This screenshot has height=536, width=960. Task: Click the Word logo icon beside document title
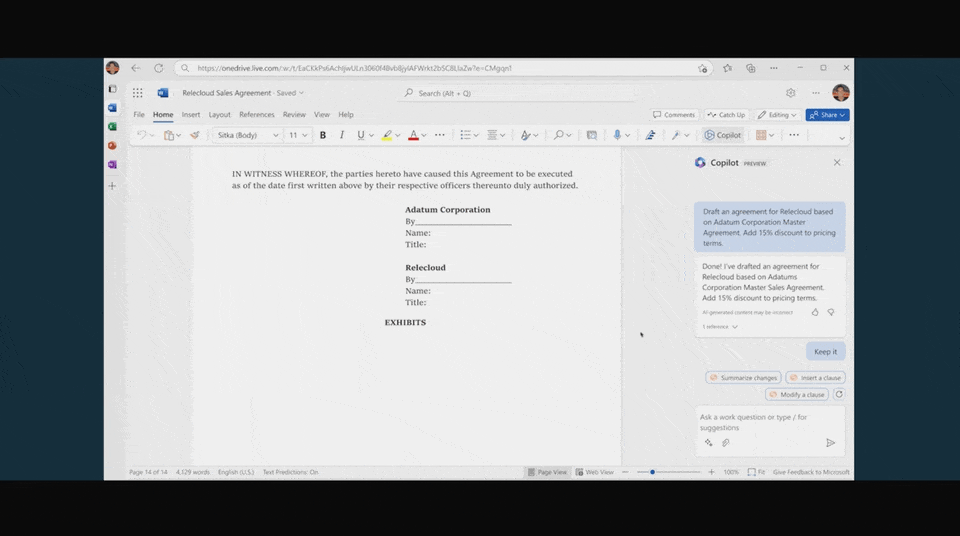[x=163, y=93]
